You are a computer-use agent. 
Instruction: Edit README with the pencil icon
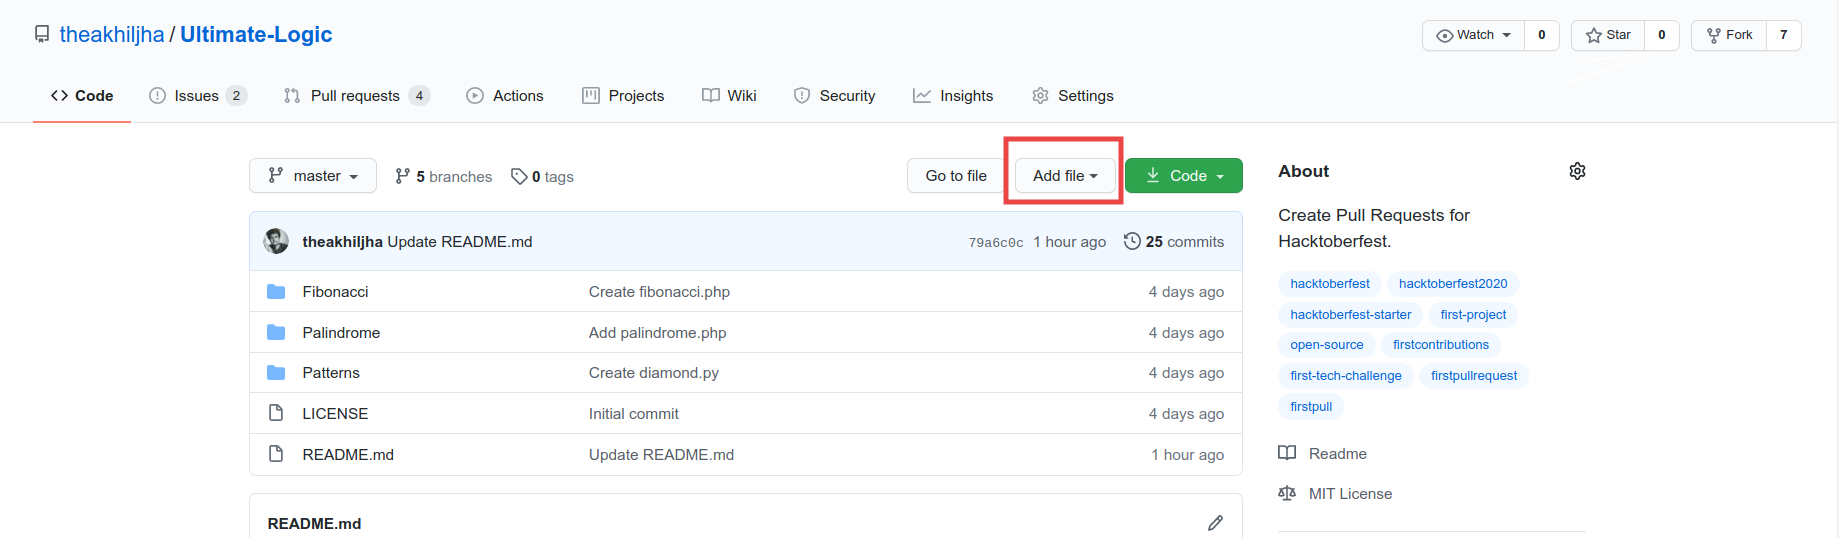click(1215, 523)
